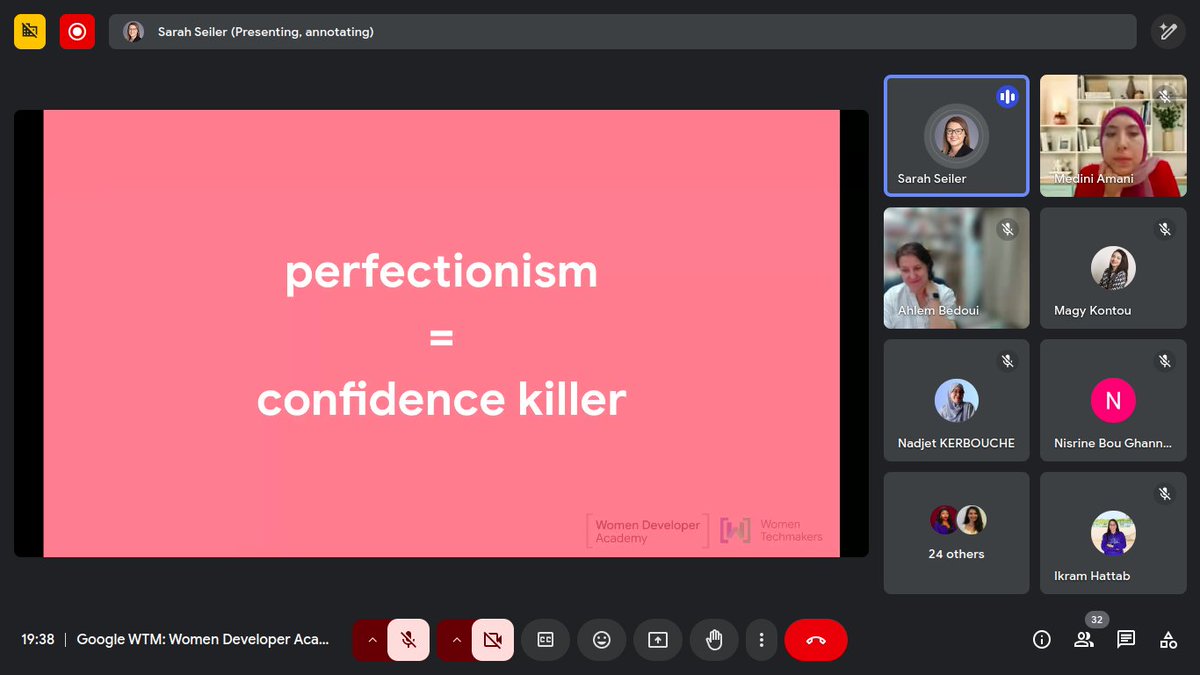Open more options three-dot menu
This screenshot has width=1200, height=675.
click(x=761, y=640)
